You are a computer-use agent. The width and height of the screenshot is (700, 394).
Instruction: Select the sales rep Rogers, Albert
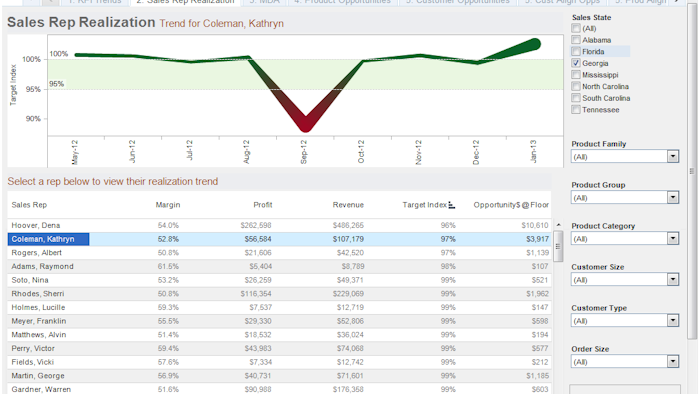pos(37,253)
